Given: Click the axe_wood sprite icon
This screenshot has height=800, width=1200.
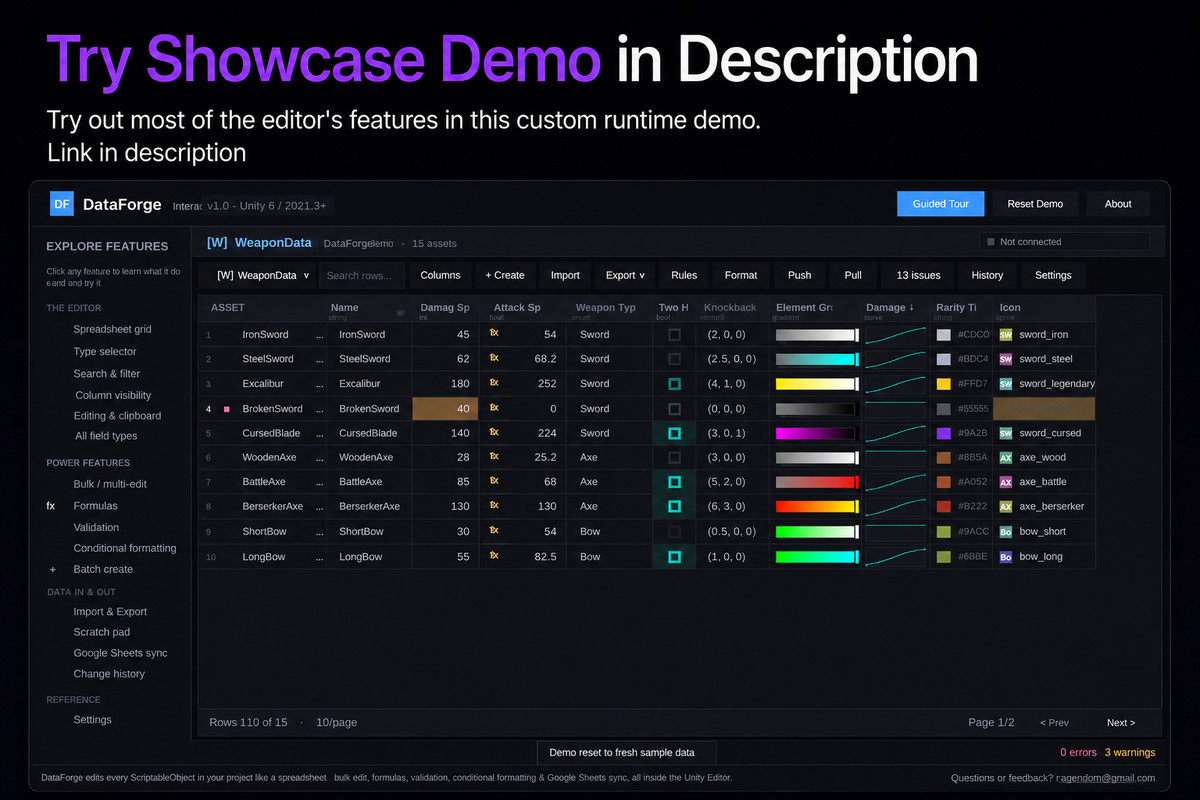Looking at the screenshot, I should click(1006, 458).
